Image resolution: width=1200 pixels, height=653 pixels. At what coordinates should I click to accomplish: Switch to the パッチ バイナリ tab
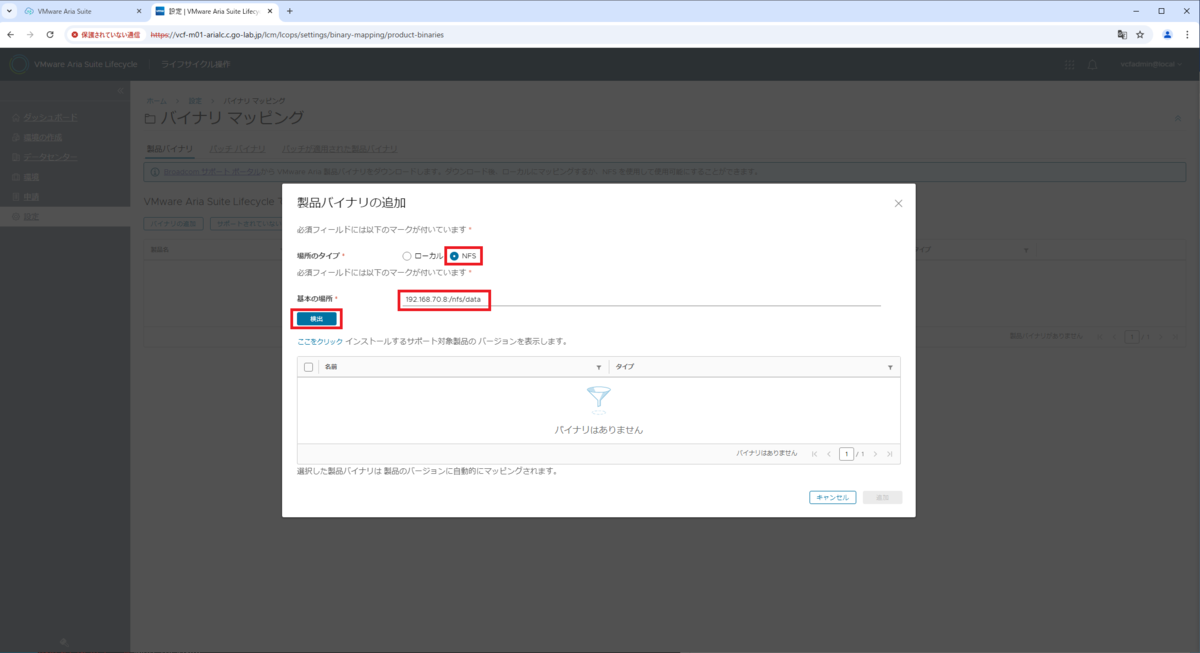pos(238,149)
